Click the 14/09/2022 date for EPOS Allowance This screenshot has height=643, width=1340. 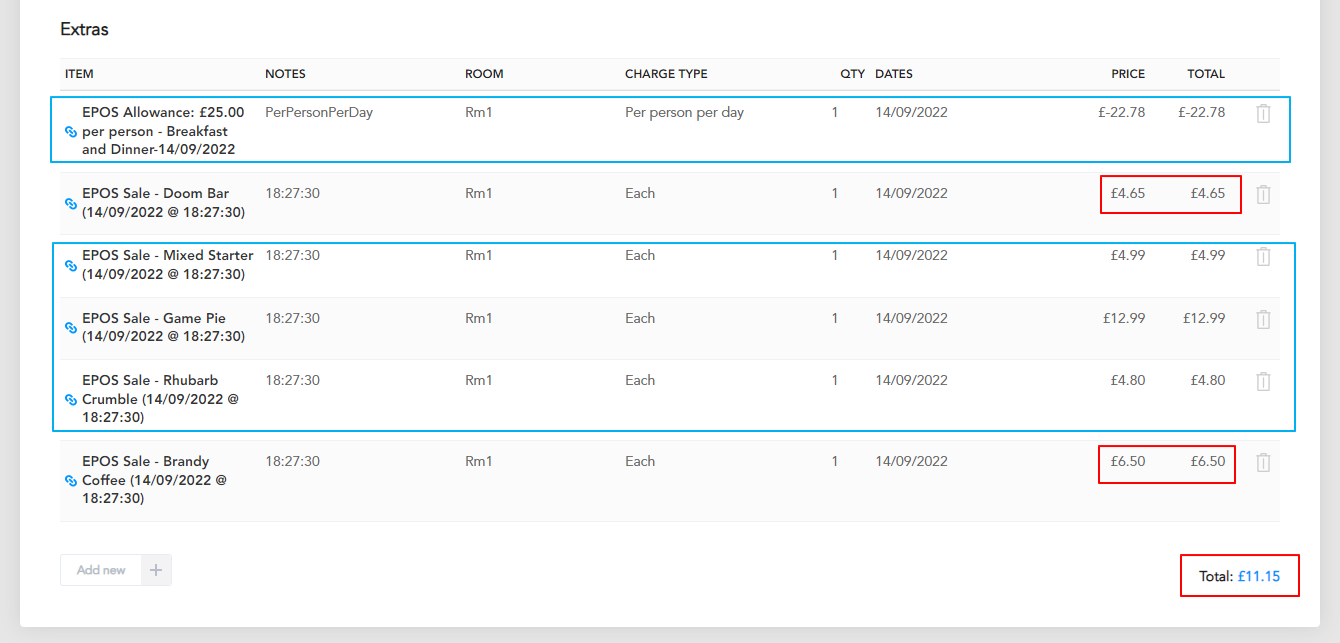911,113
